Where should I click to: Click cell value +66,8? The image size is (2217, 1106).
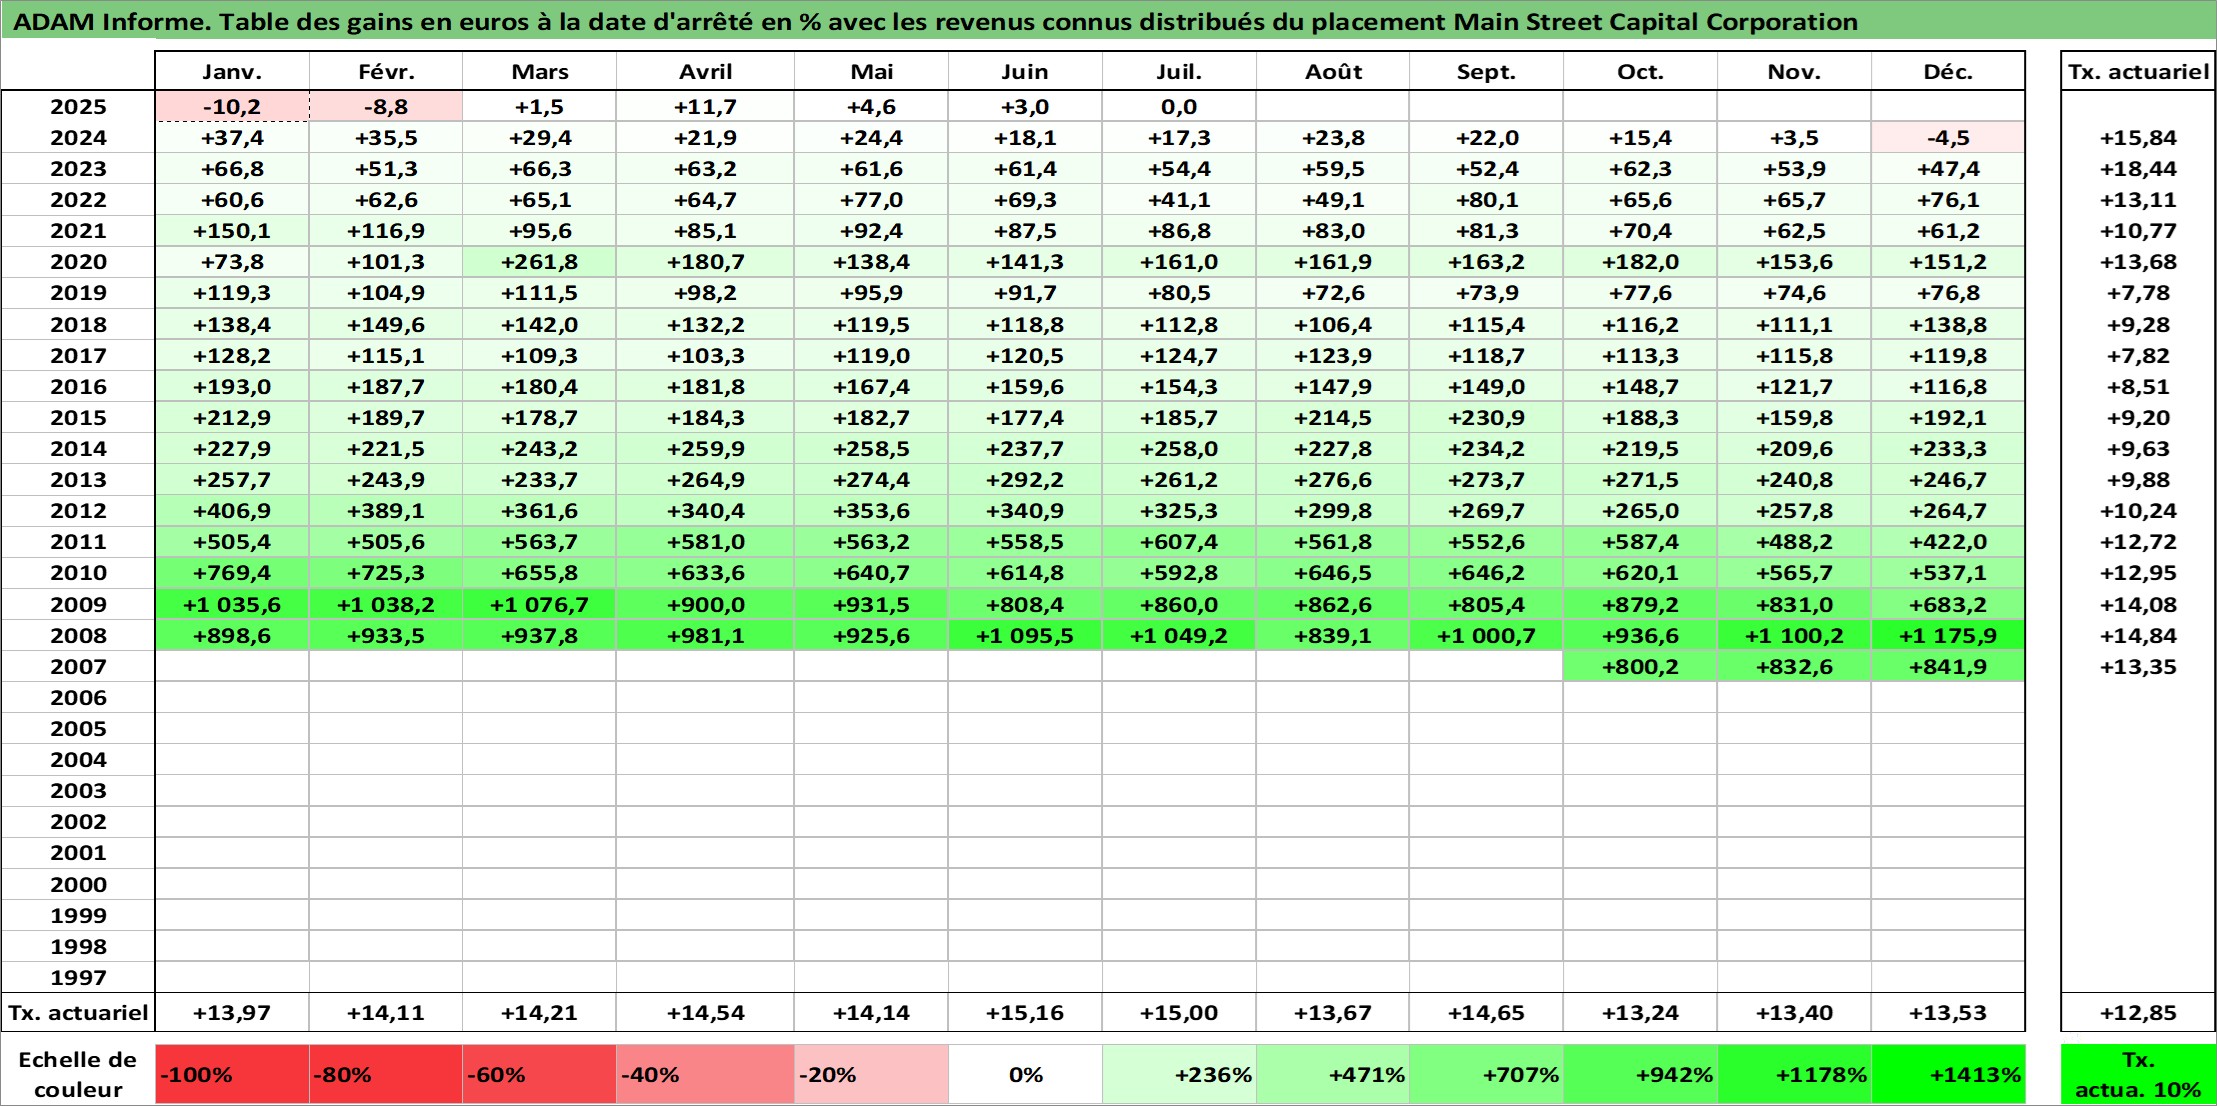[232, 169]
